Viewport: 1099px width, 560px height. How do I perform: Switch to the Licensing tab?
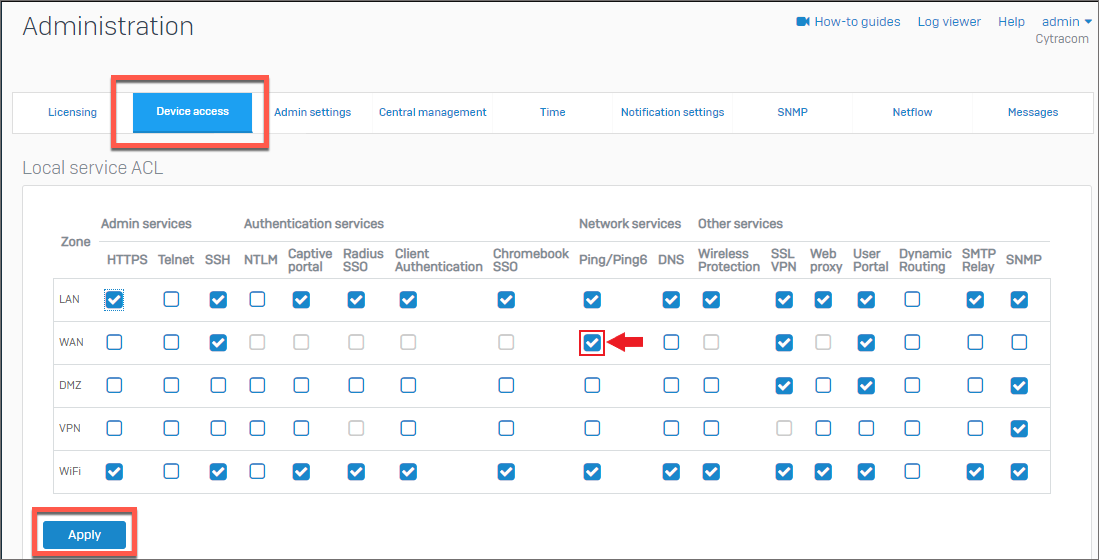coord(72,112)
